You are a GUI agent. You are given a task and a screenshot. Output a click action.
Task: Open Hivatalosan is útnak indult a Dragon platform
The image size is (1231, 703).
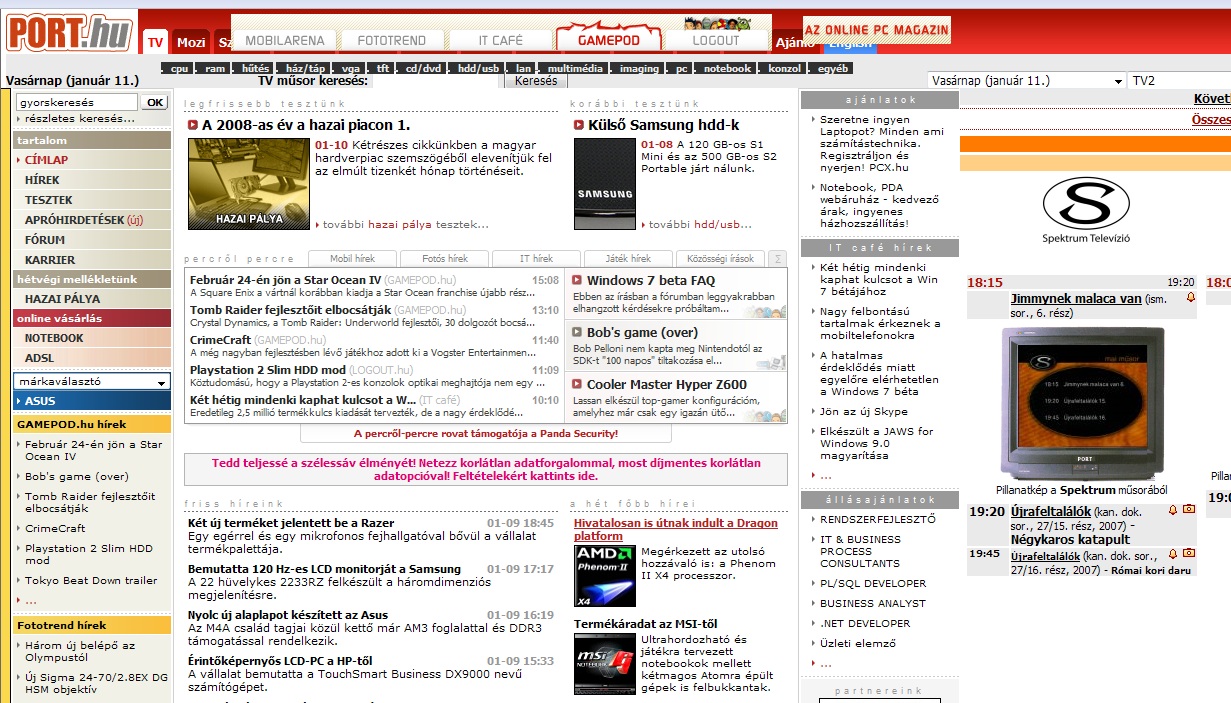pos(675,529)
